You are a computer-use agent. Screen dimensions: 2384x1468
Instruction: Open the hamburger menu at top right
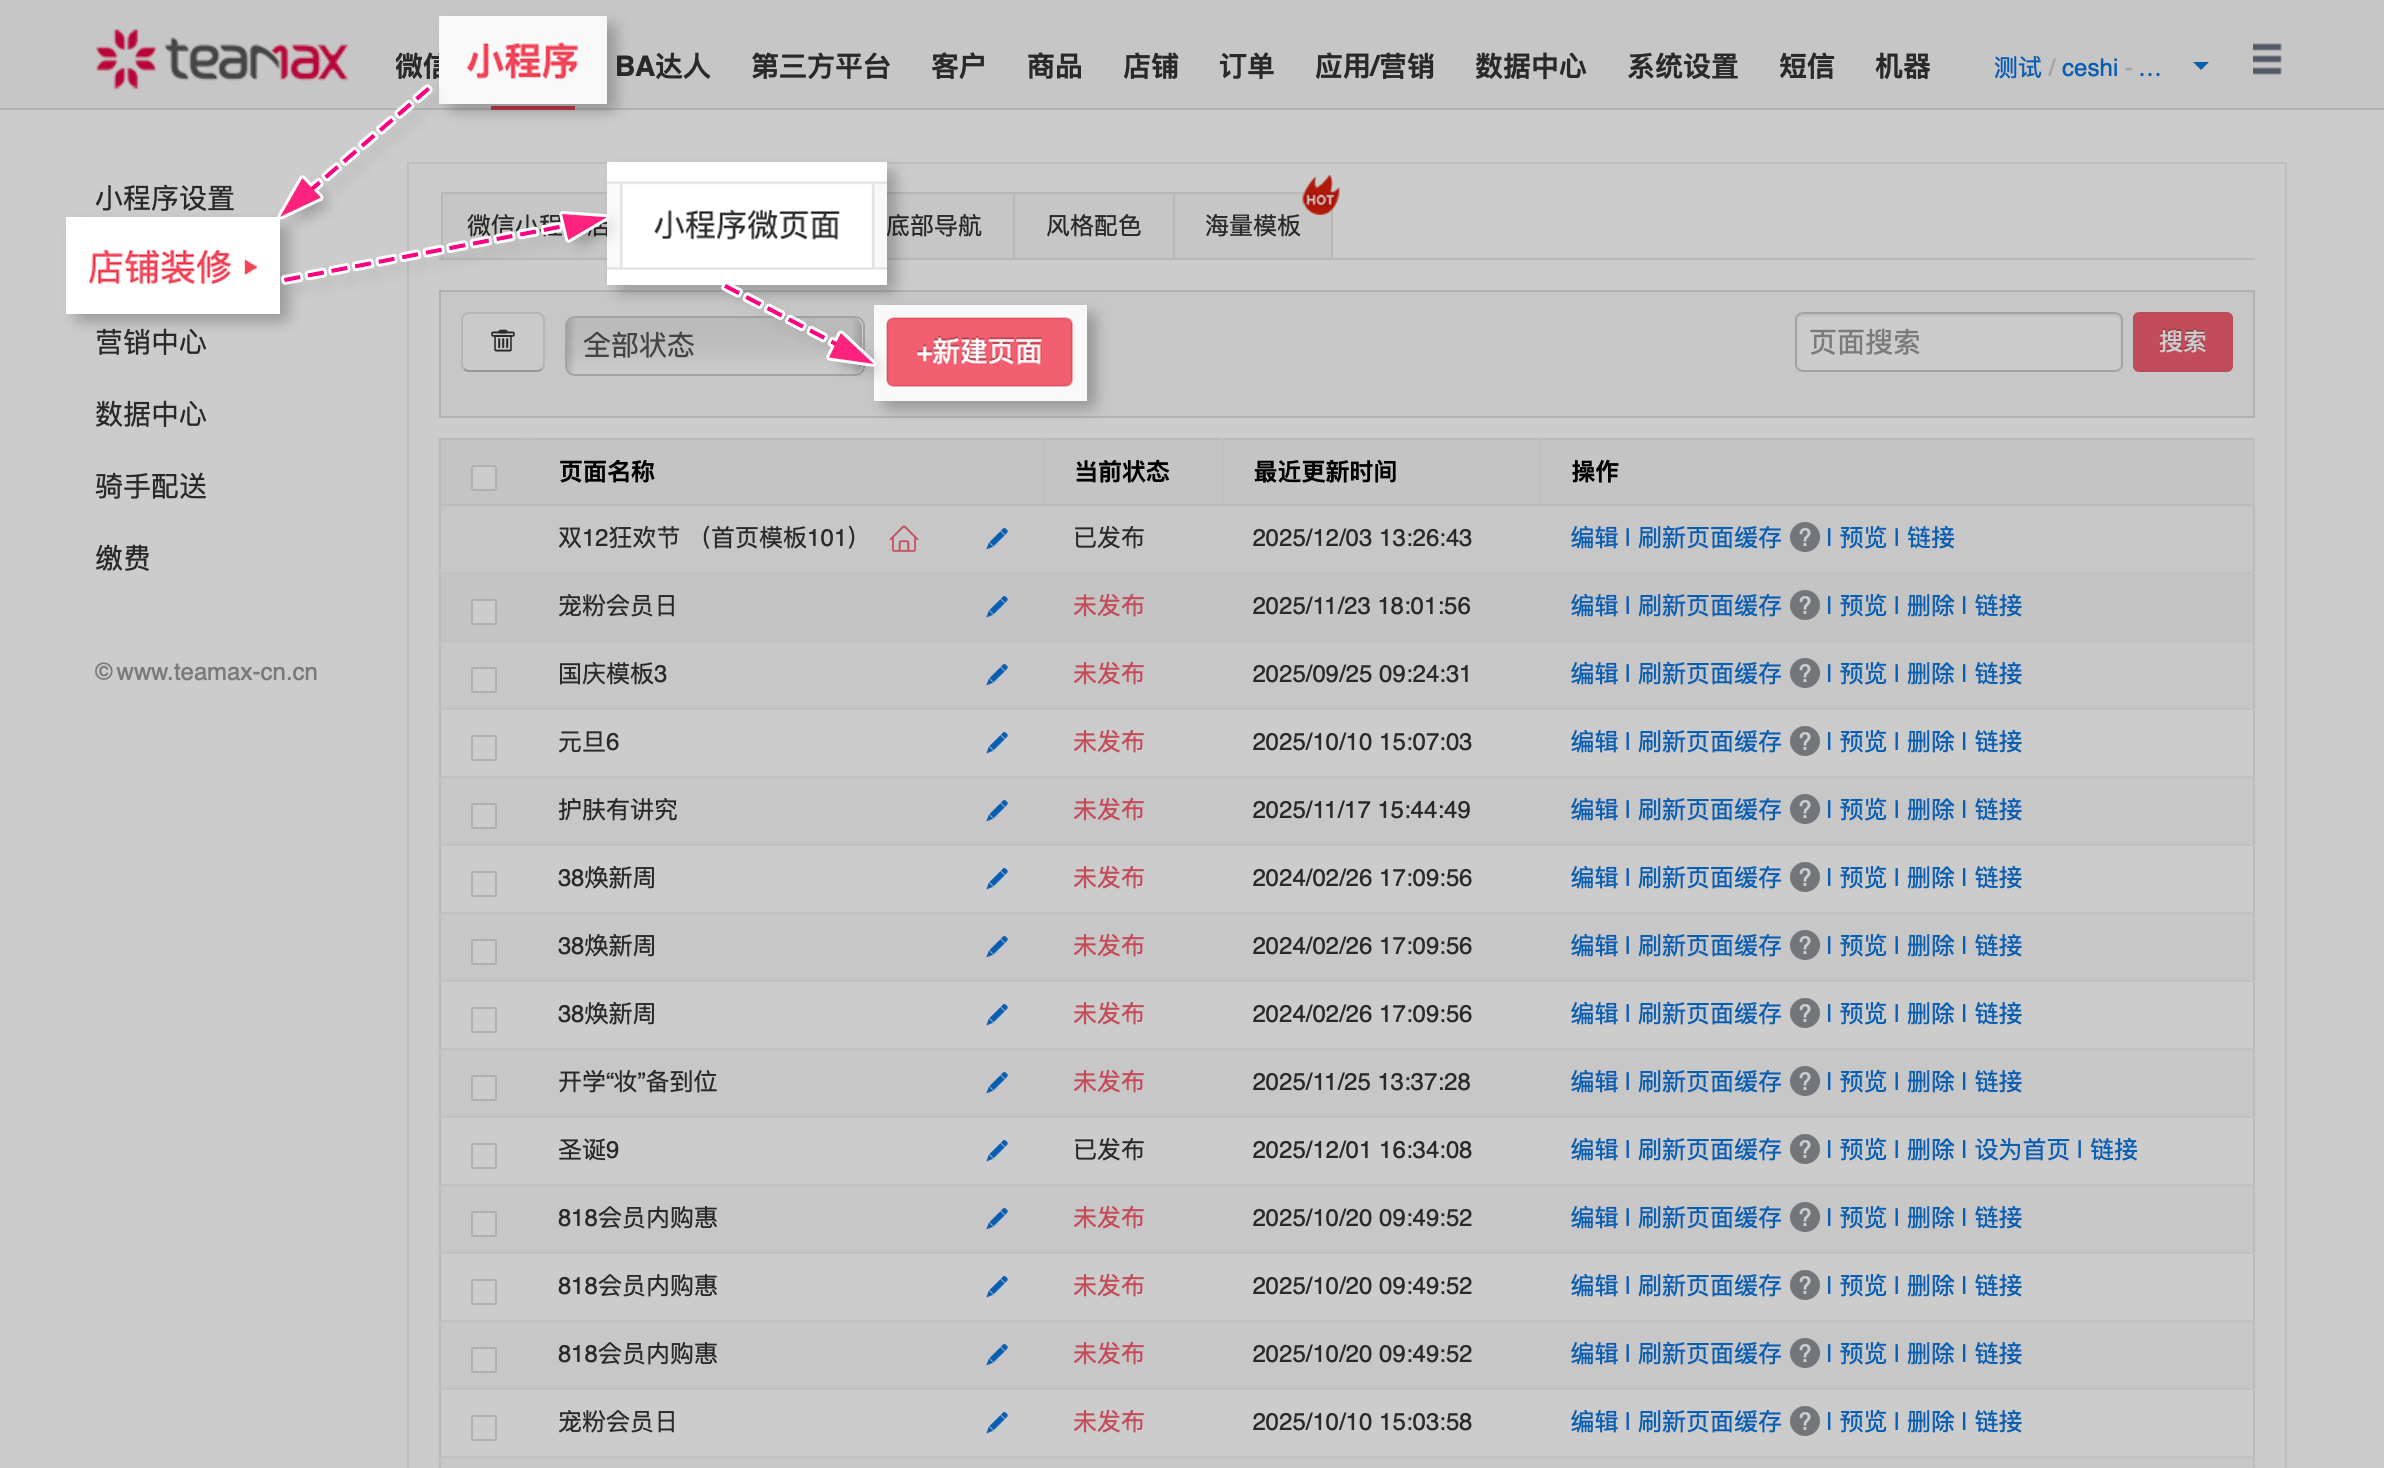[x=2267, y=61]
